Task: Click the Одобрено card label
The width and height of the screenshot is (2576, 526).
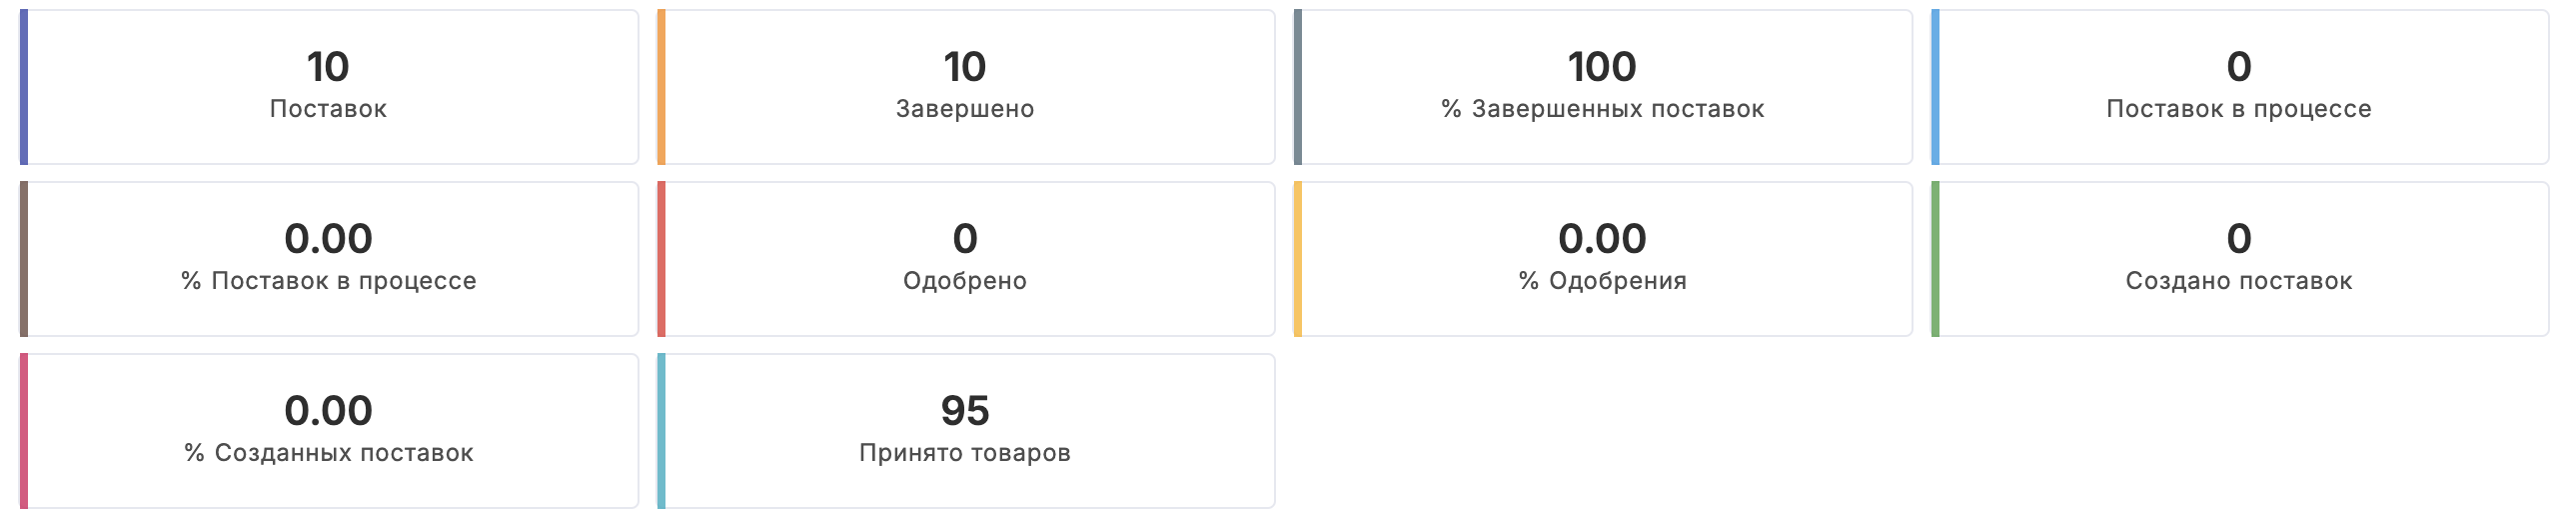Action: pyautogui.click(x=965, y=281)
